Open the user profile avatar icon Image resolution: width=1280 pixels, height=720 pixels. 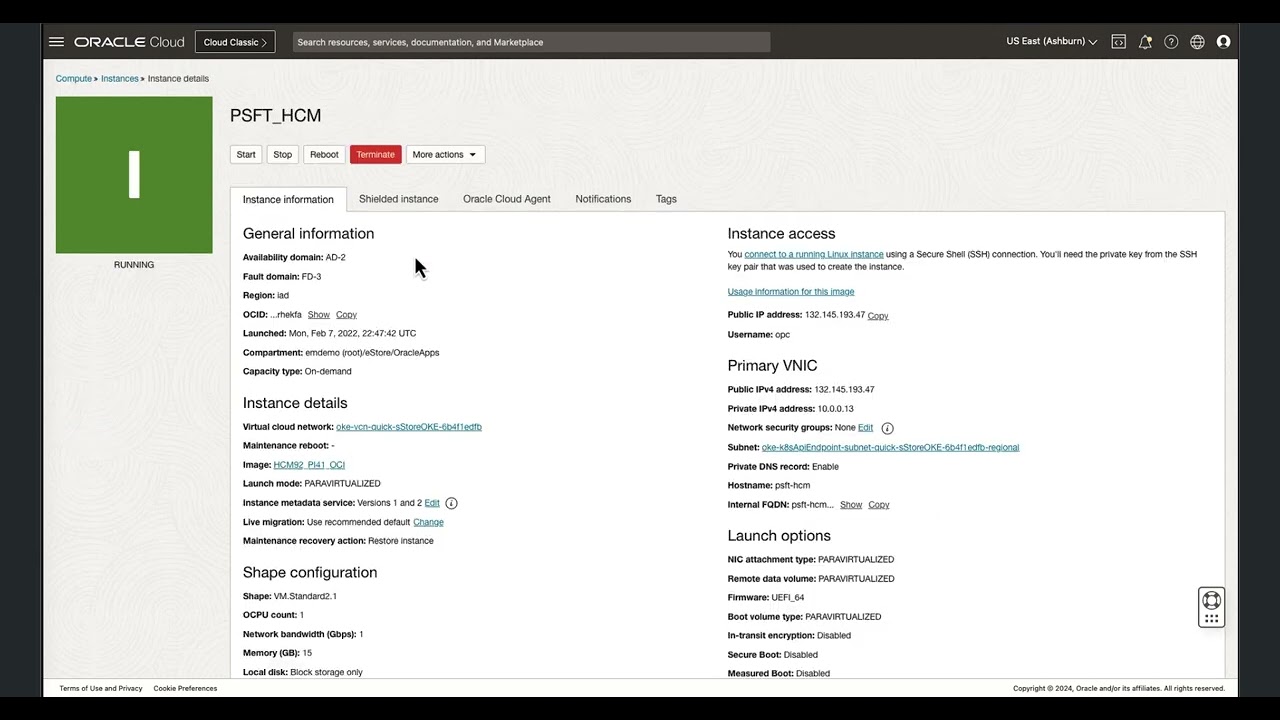pyautogui.click(x=1223, y=42)
